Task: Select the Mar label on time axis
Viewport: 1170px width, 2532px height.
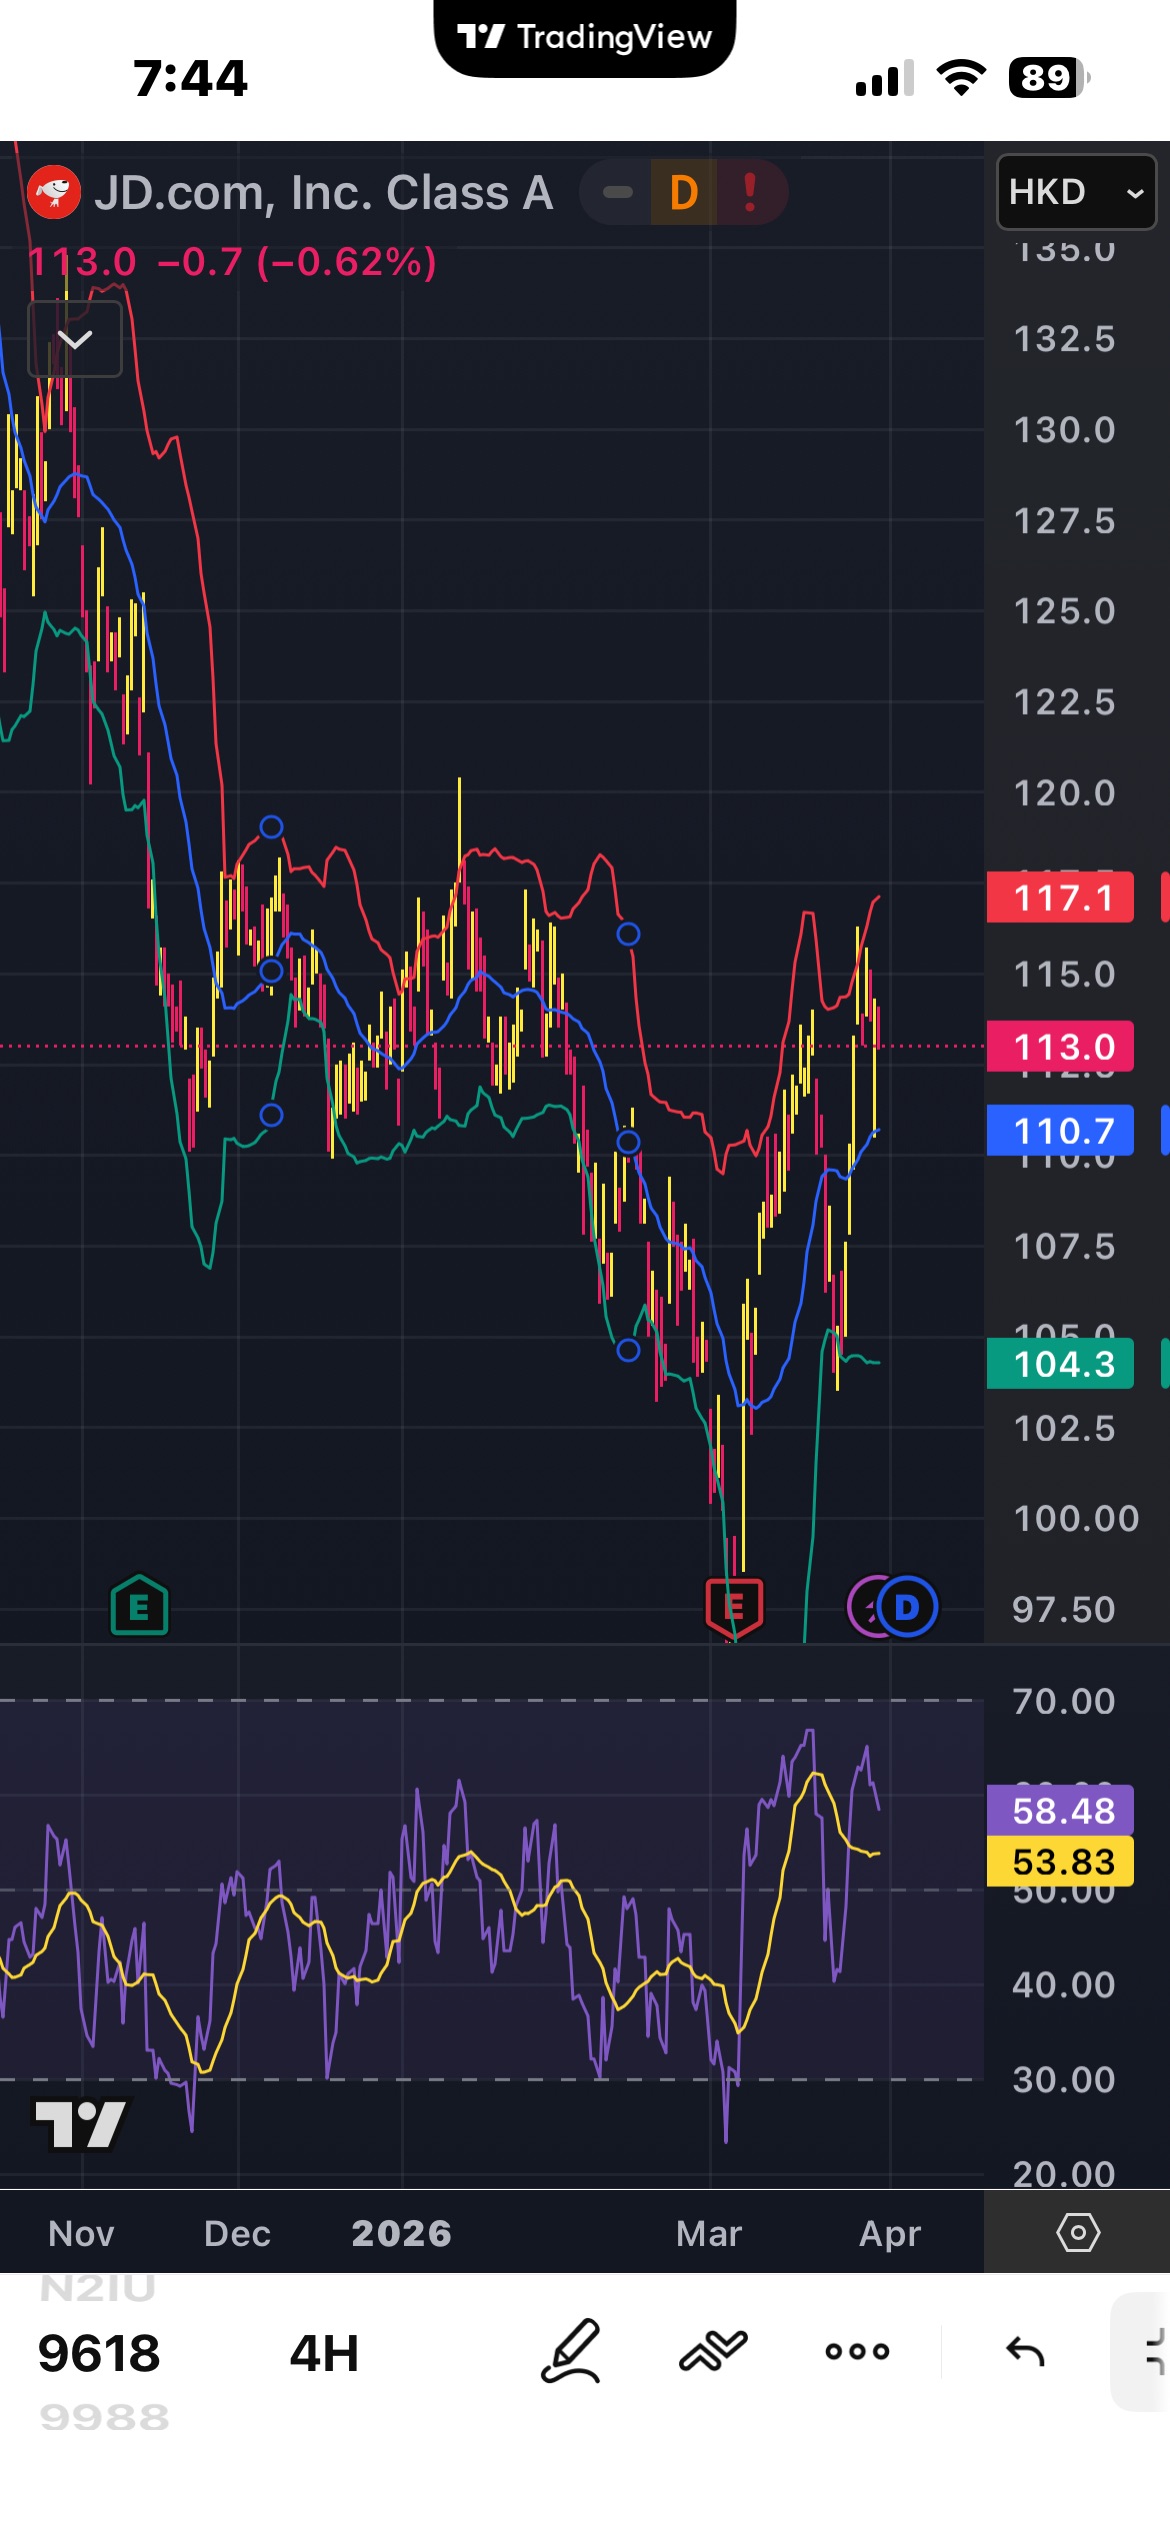Action: [708, 2233]
